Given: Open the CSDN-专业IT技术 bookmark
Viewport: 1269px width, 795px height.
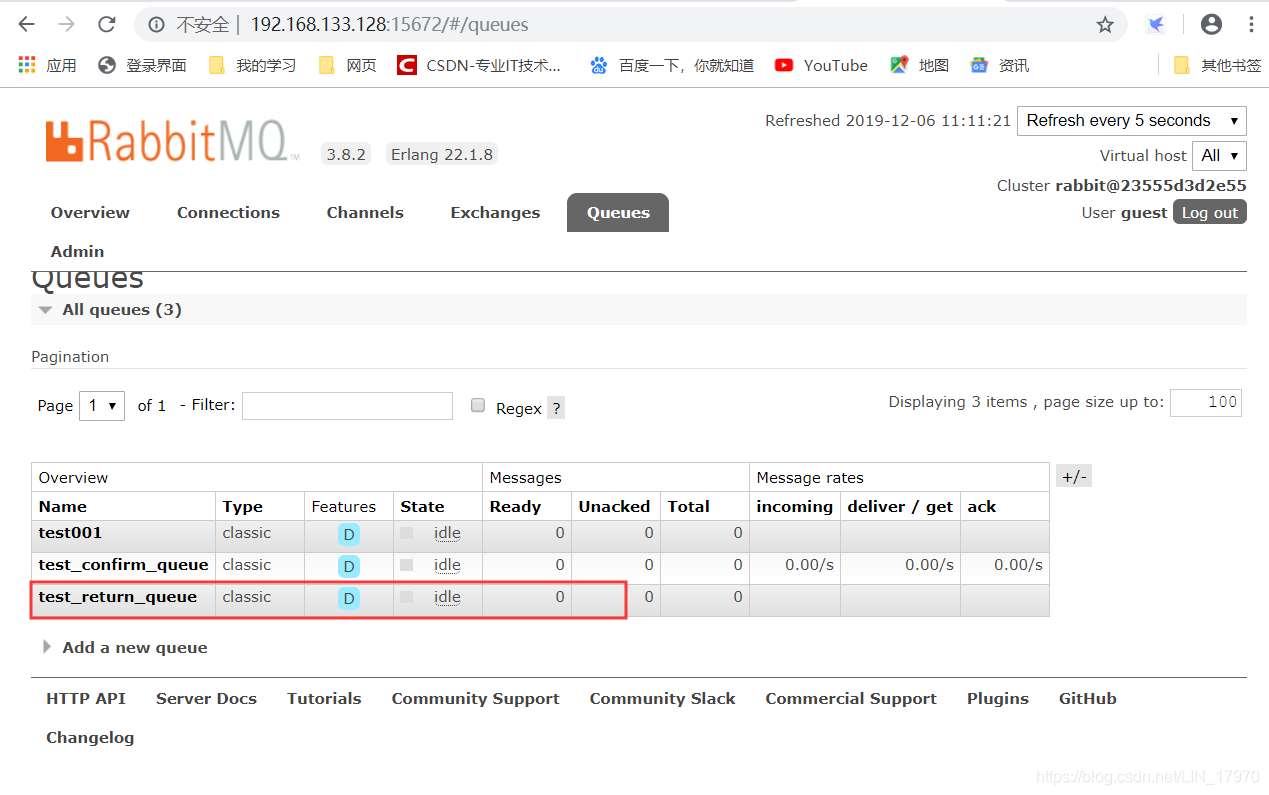Looking at the screenshot, I should pyautogui.click(x=479, y=65).
